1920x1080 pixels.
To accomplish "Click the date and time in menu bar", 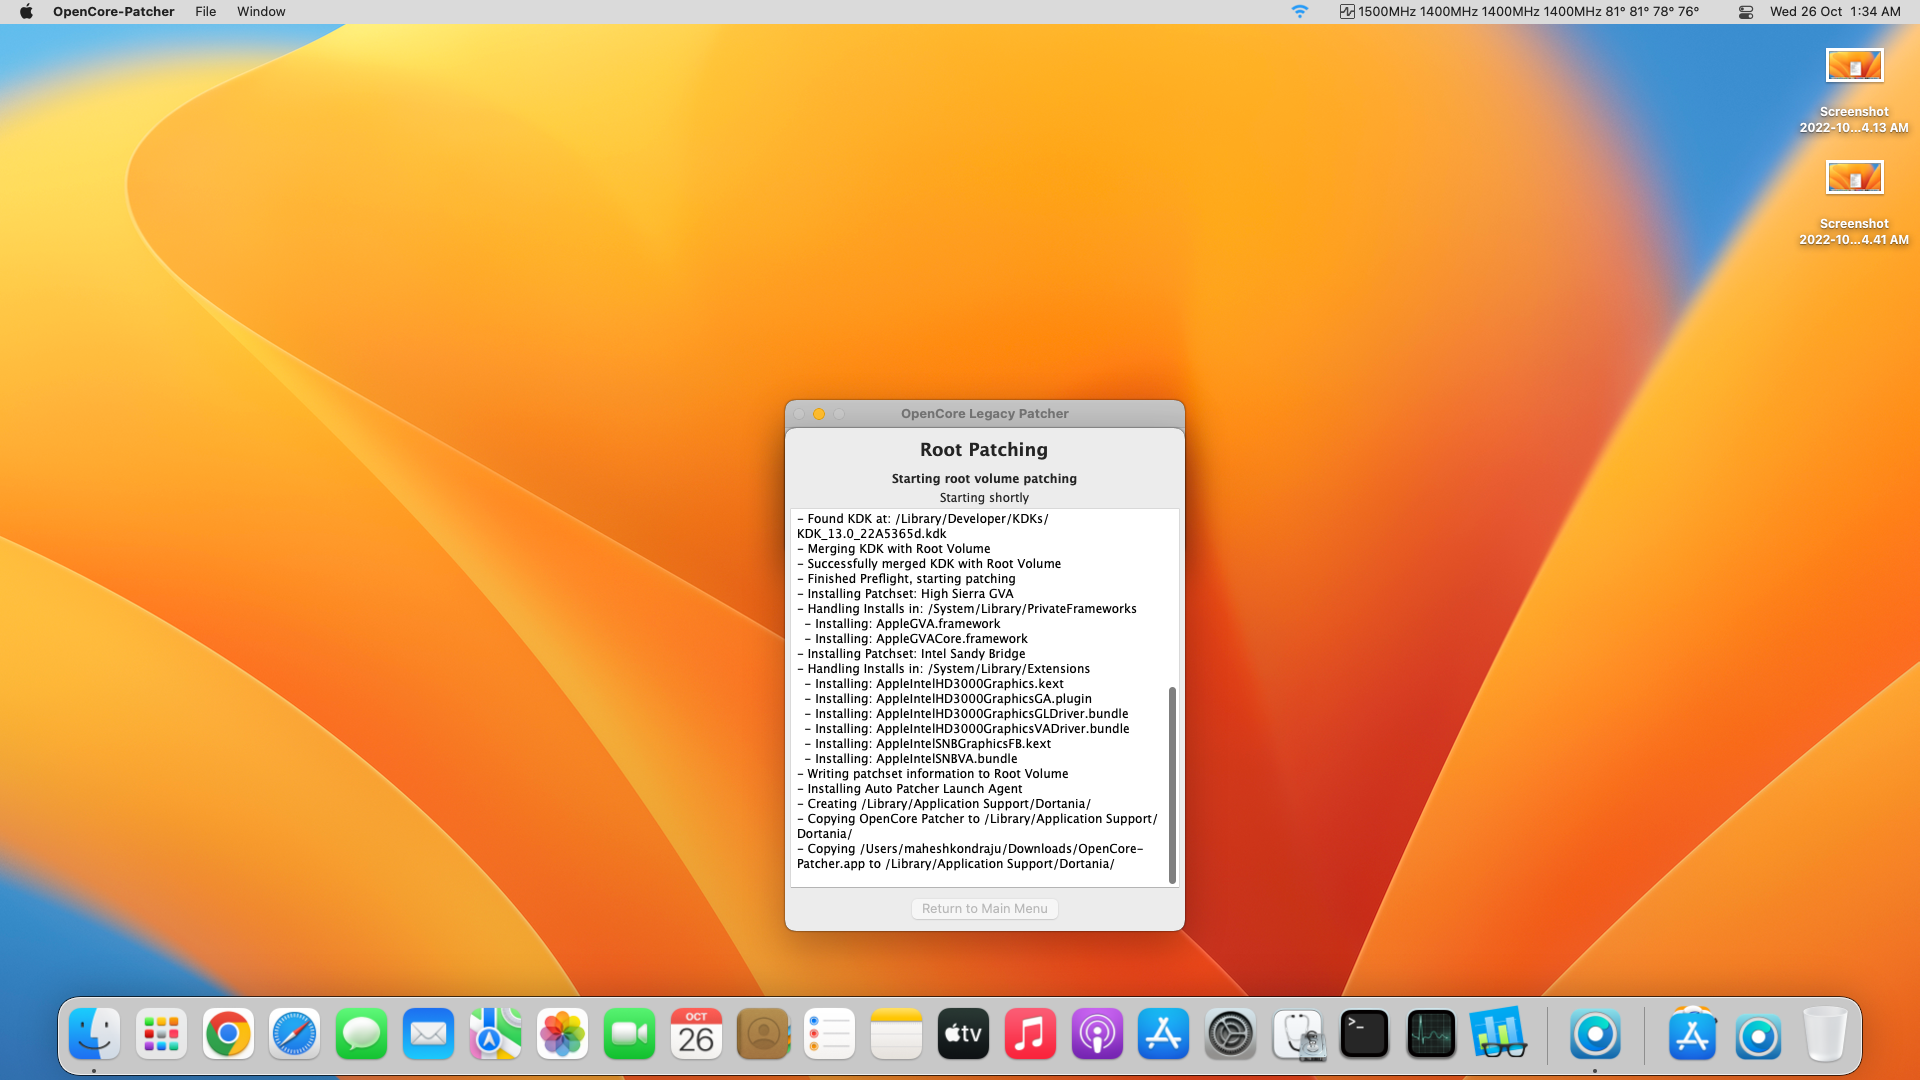I will [x=1834, y=12].
